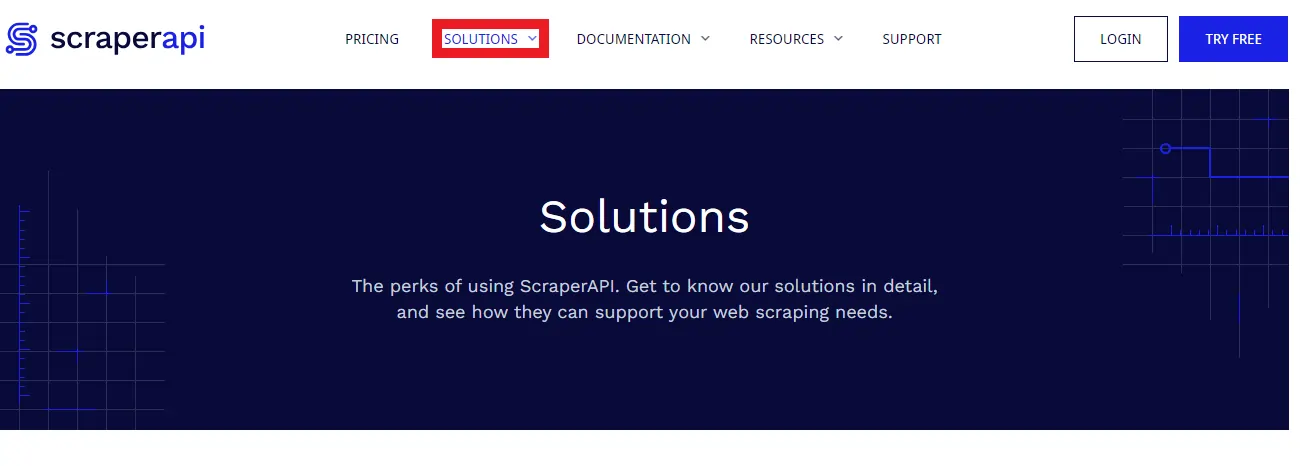This screenshot has height=466, width=1306.
Task: Expand the Documentation dropdown chevron
Action: pyautogui.click(x=705, y=39)
